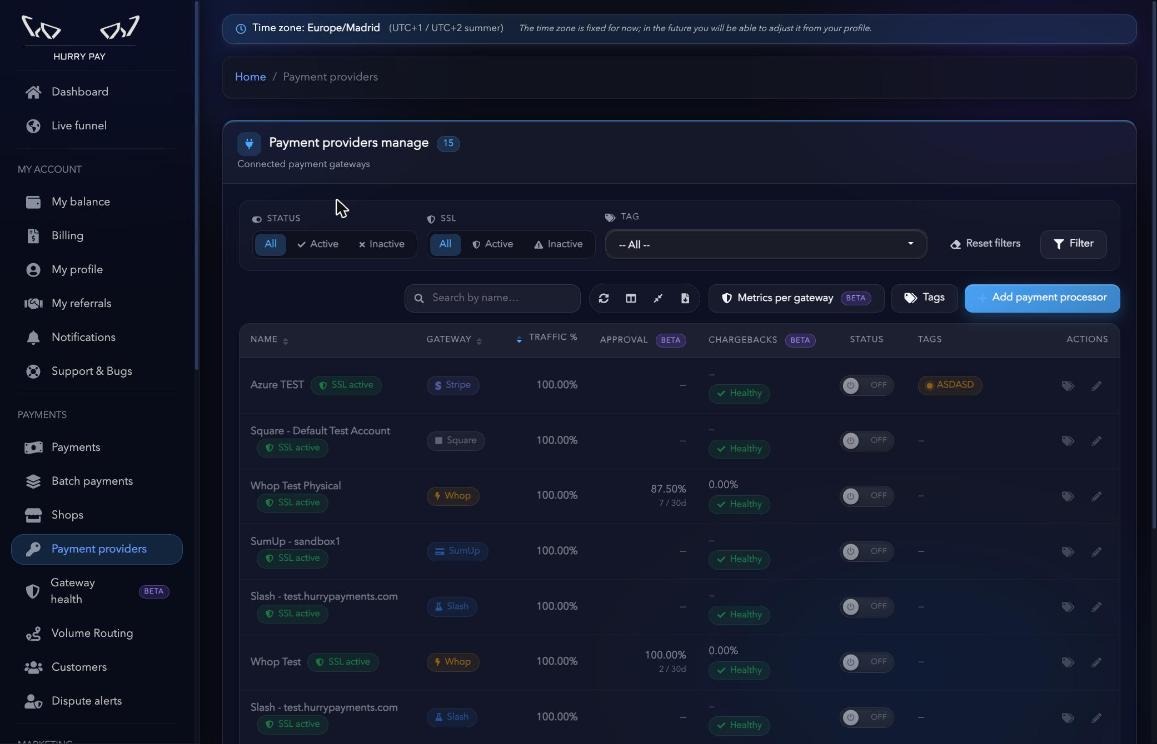The width and height of the screenshot is (1157, 744).
Task: Open the TAG filter dropdown
Action: tap(766, 244)
